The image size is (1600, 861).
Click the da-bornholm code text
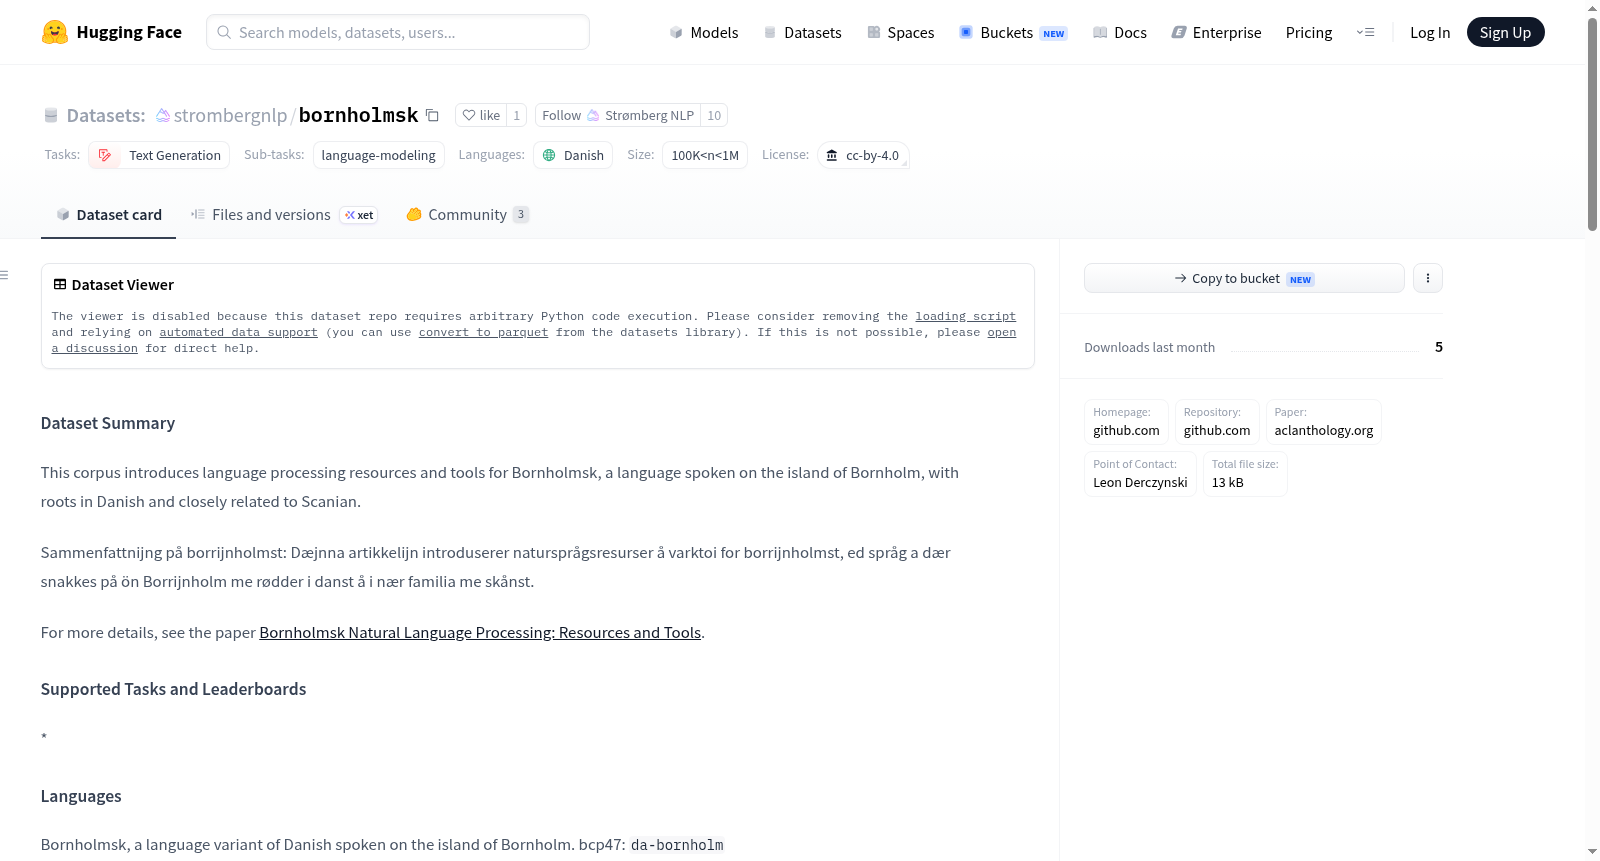point(677,845)
